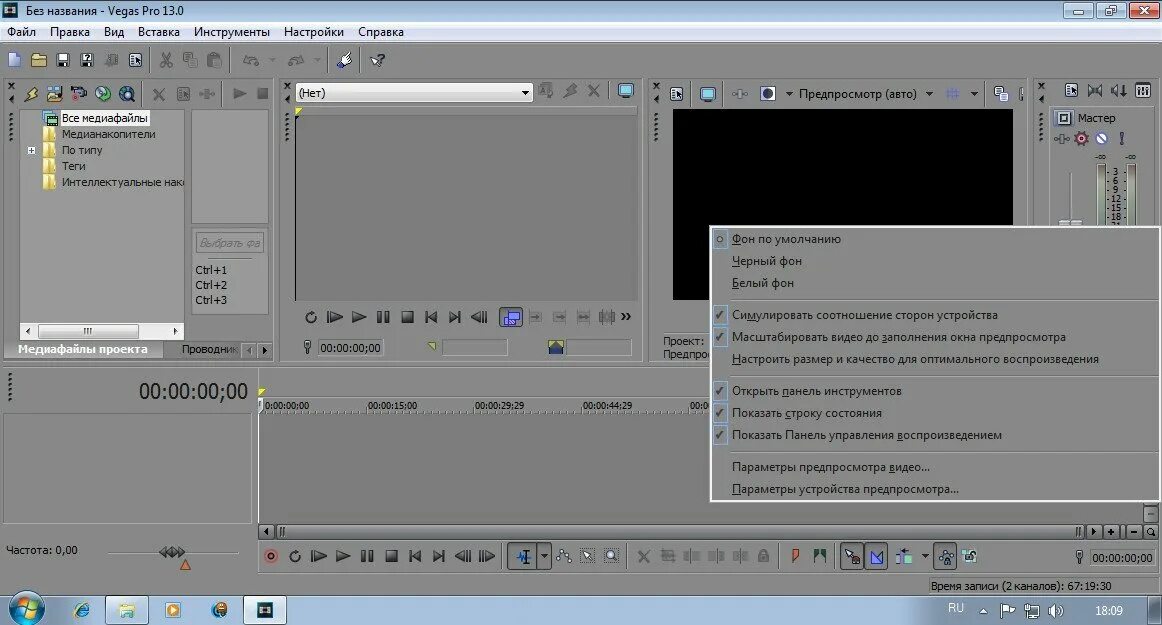
Task: Open Auto Ripple mode dropdown arrow
Action: tap(925, 556)
